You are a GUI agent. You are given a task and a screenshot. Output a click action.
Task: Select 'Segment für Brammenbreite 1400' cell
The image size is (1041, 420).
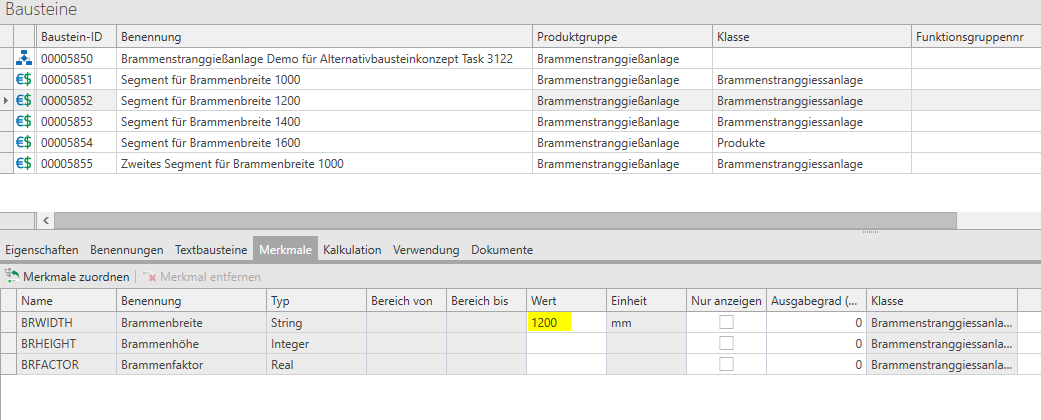click(324, 121)
